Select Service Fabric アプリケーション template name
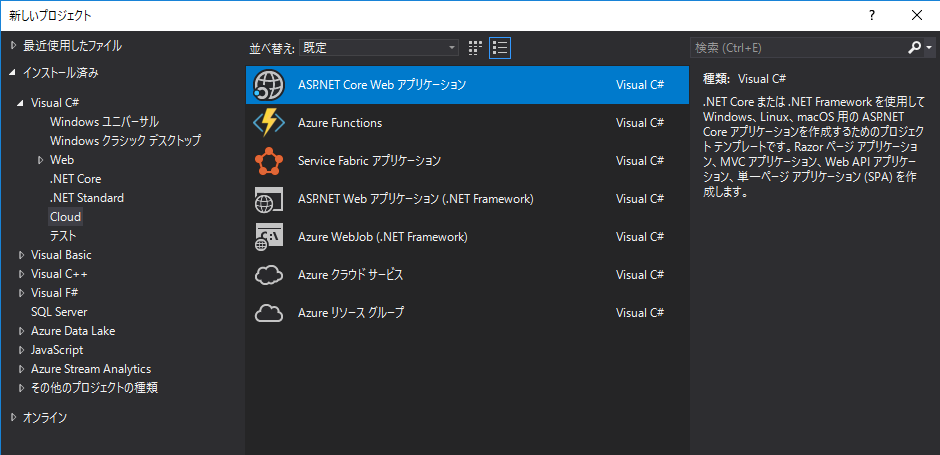This screenshot has width=940, height=455. pos(369,161)
